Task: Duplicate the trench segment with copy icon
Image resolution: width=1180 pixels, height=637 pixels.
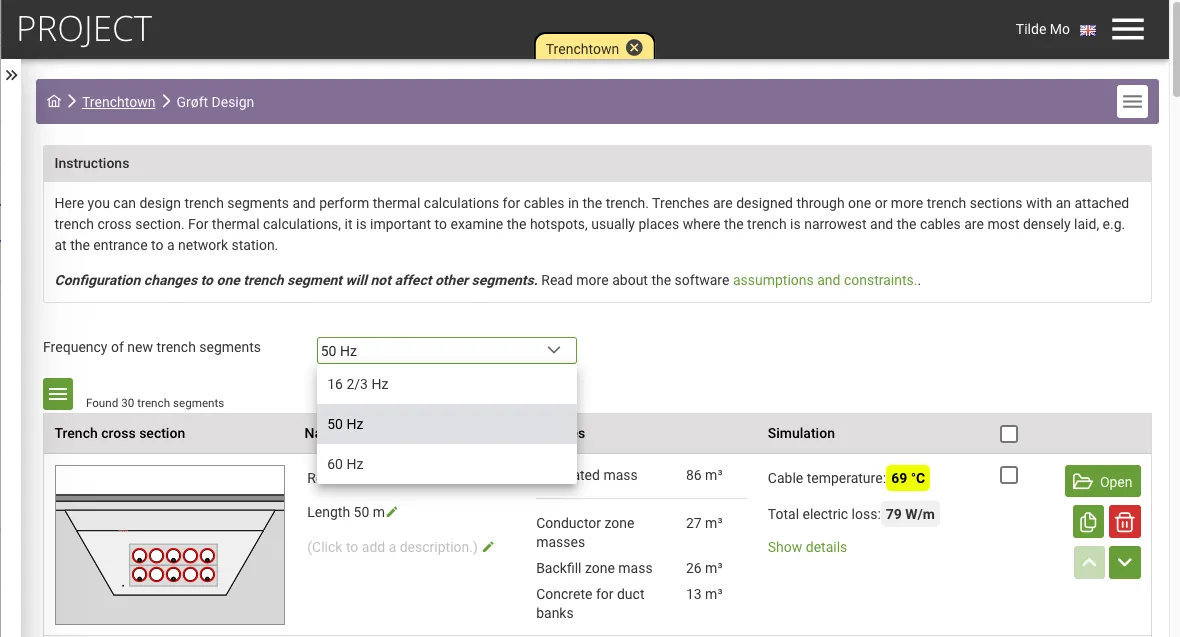Action: [x=1088, y=521]
